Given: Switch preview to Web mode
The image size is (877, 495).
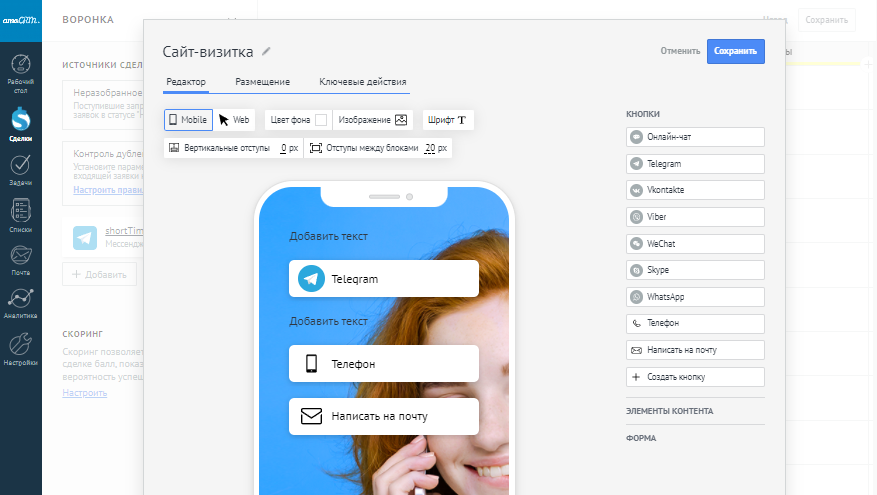Looking at the screenshot, I should point(235,120).
